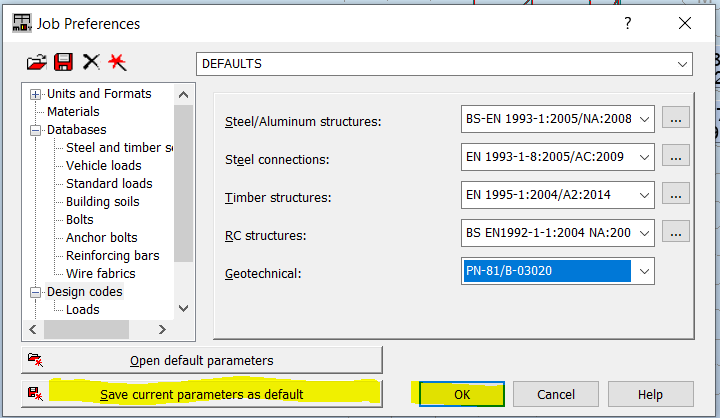Click Open default parameters button

coord(202,361)
